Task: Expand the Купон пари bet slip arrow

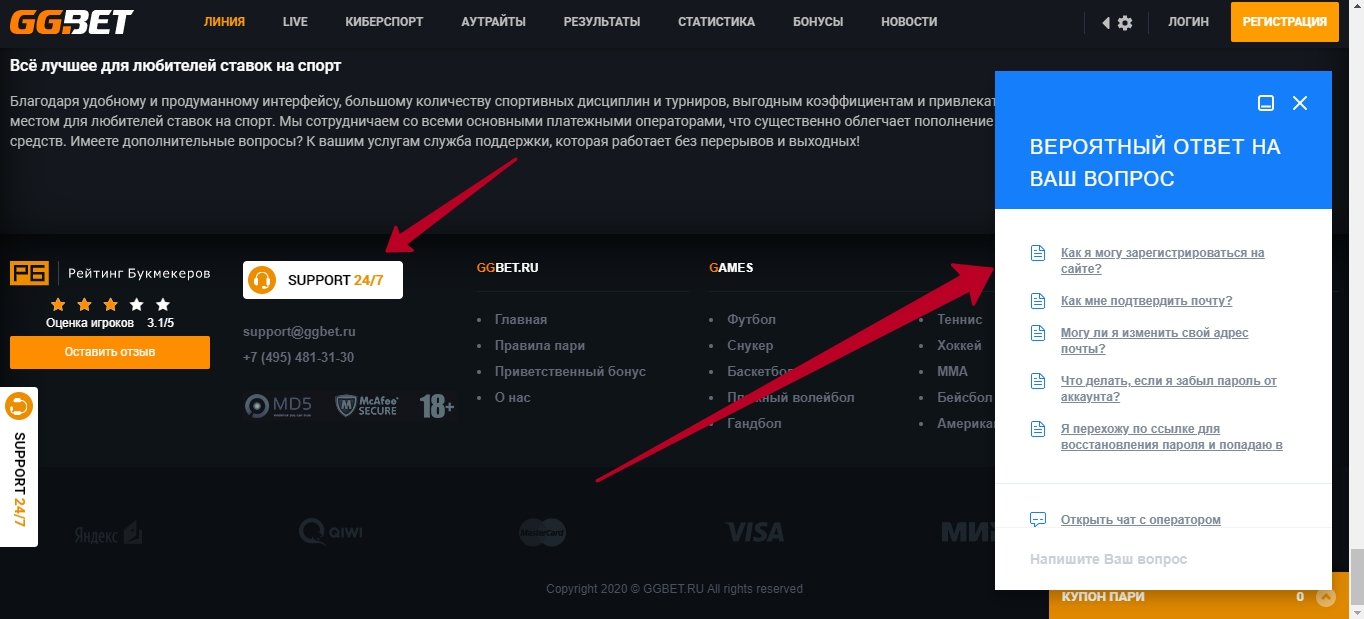Action: [x=1326, y=597]
